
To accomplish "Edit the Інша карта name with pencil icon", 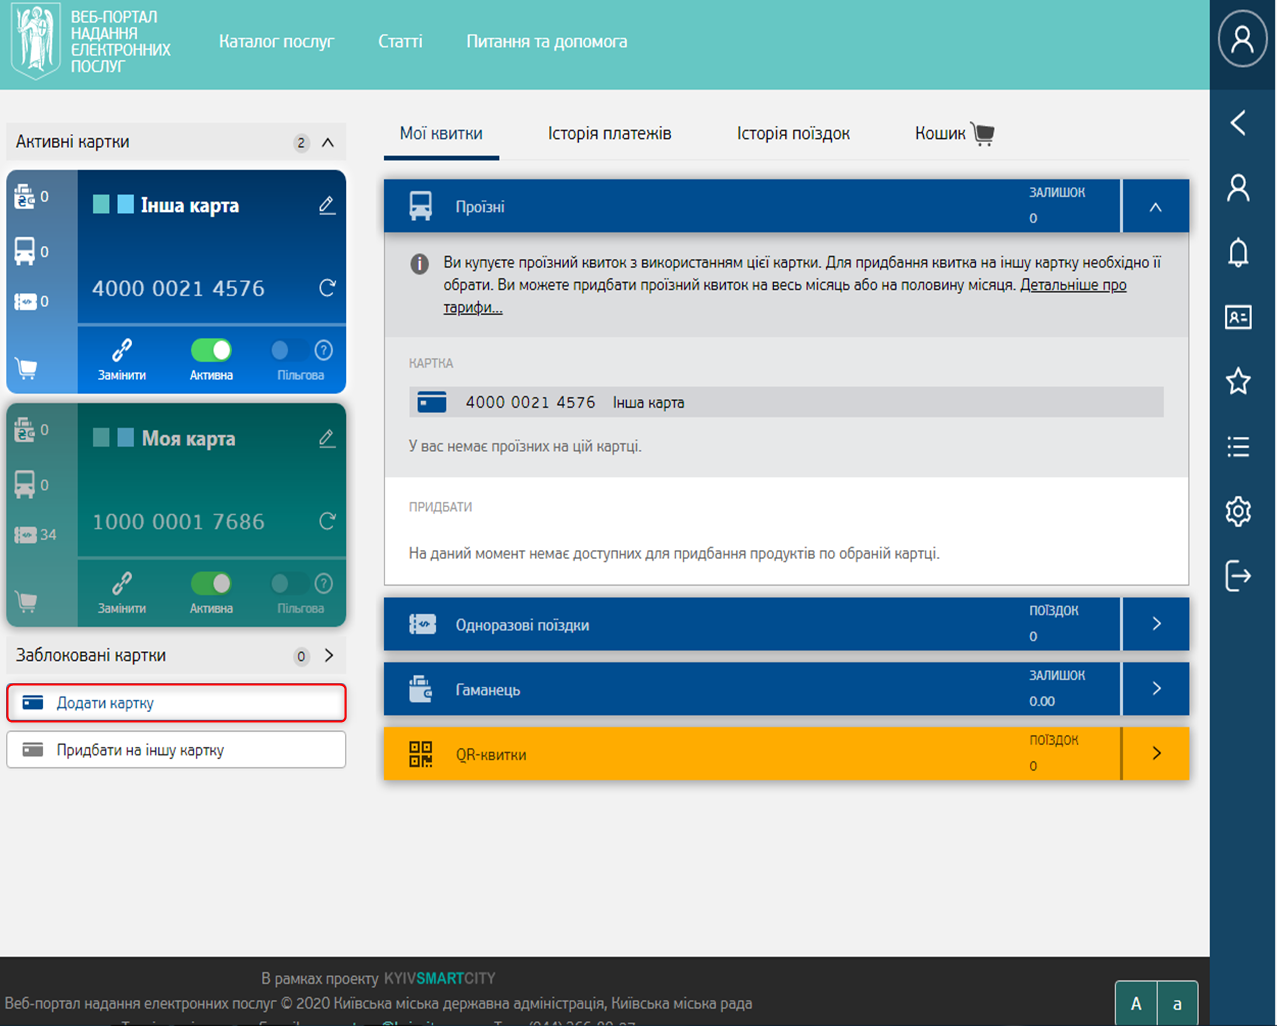I will pyautogui.click(x=327, y=205).
